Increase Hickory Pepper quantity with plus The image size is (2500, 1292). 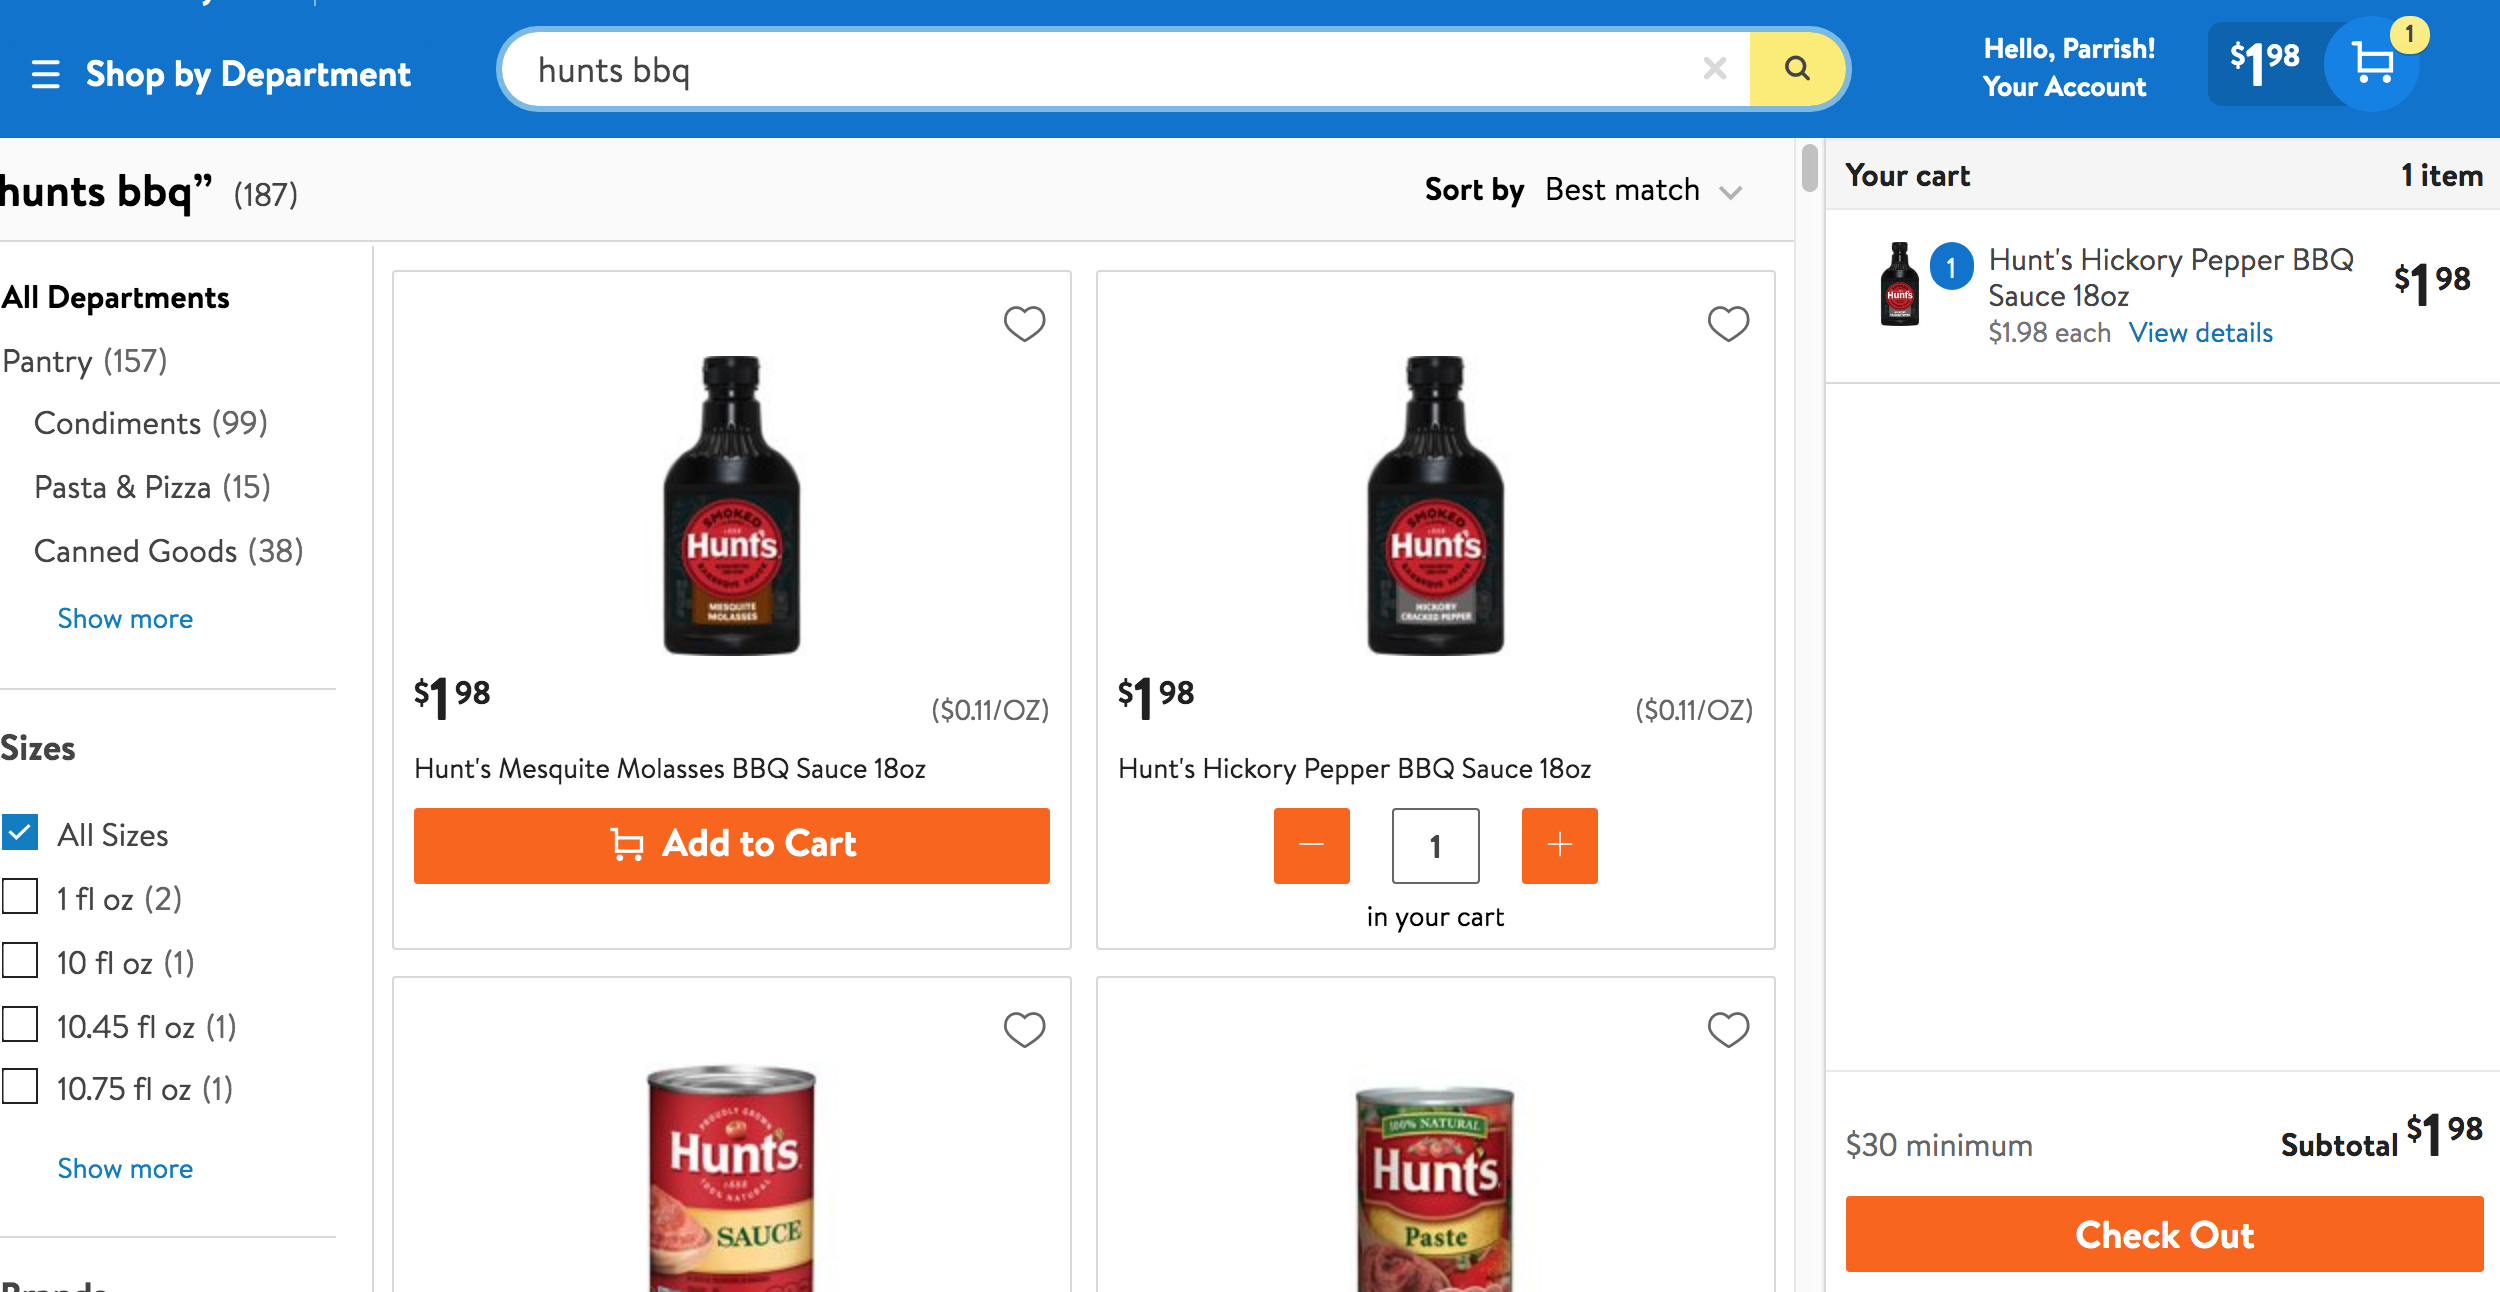coord(1559,846)
